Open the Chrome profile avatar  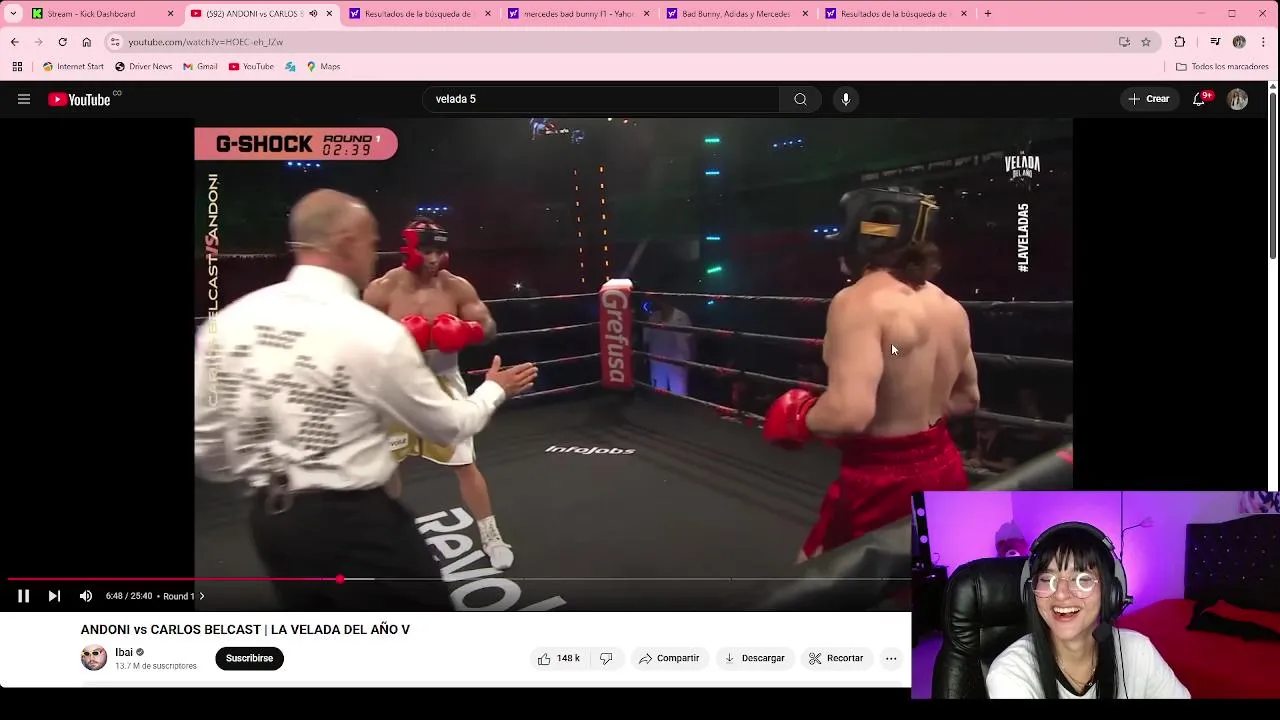click(1239, 42)
